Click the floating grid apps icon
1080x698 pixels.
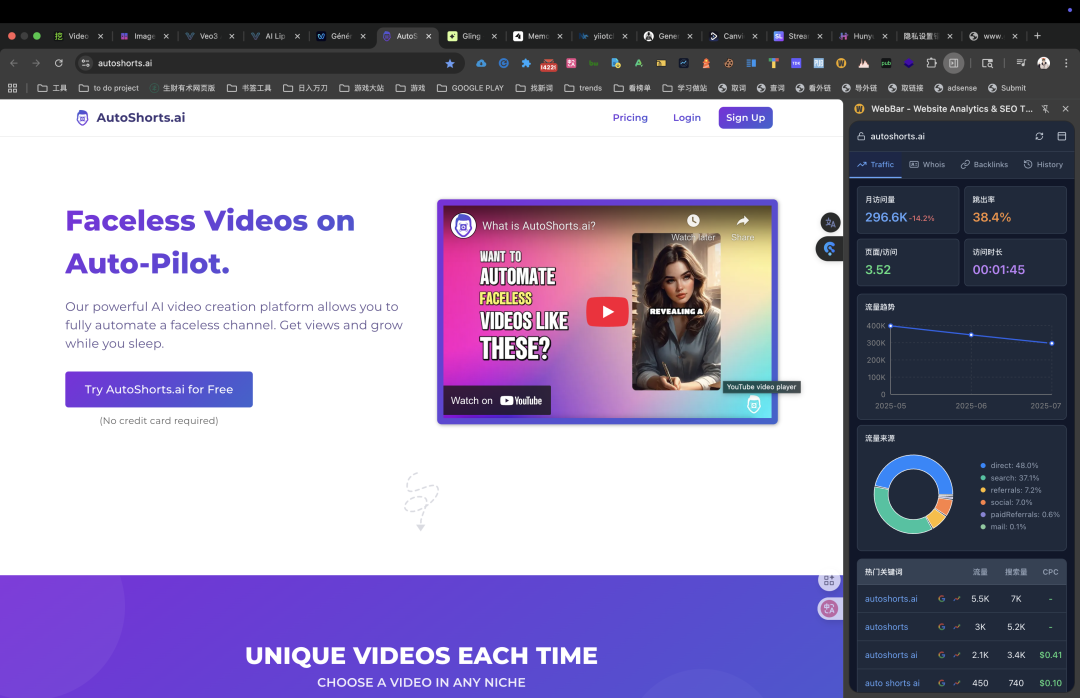[829, 581]
